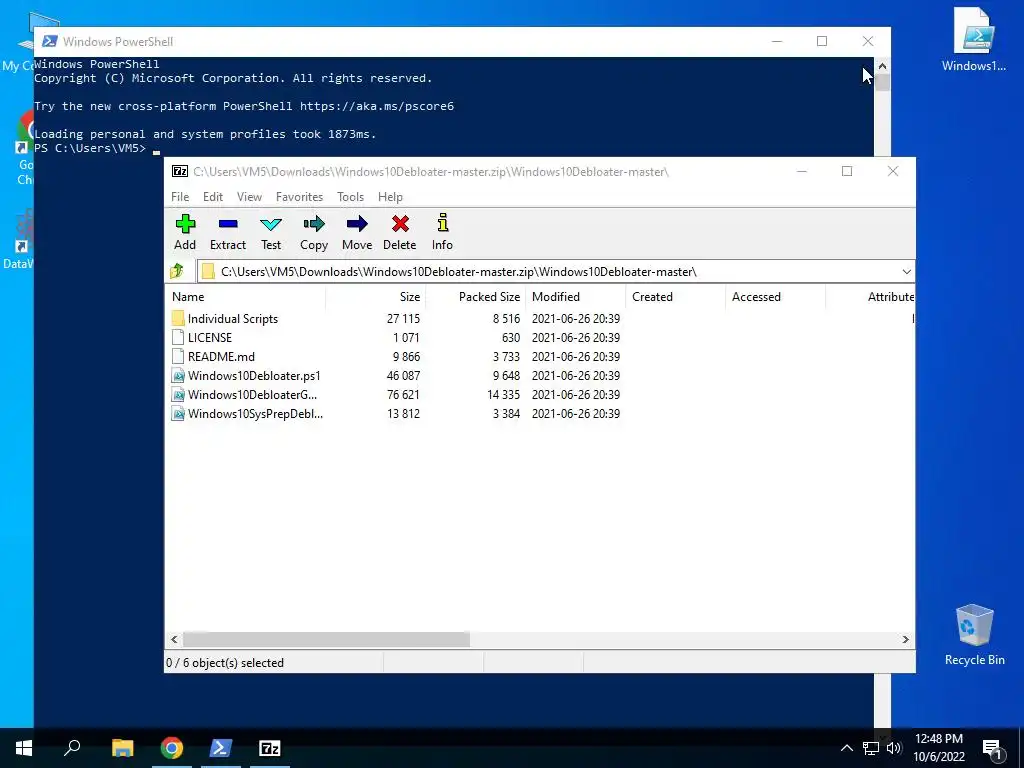
Task: Open the File menu in 7-Zip
Action: (180, 197)
